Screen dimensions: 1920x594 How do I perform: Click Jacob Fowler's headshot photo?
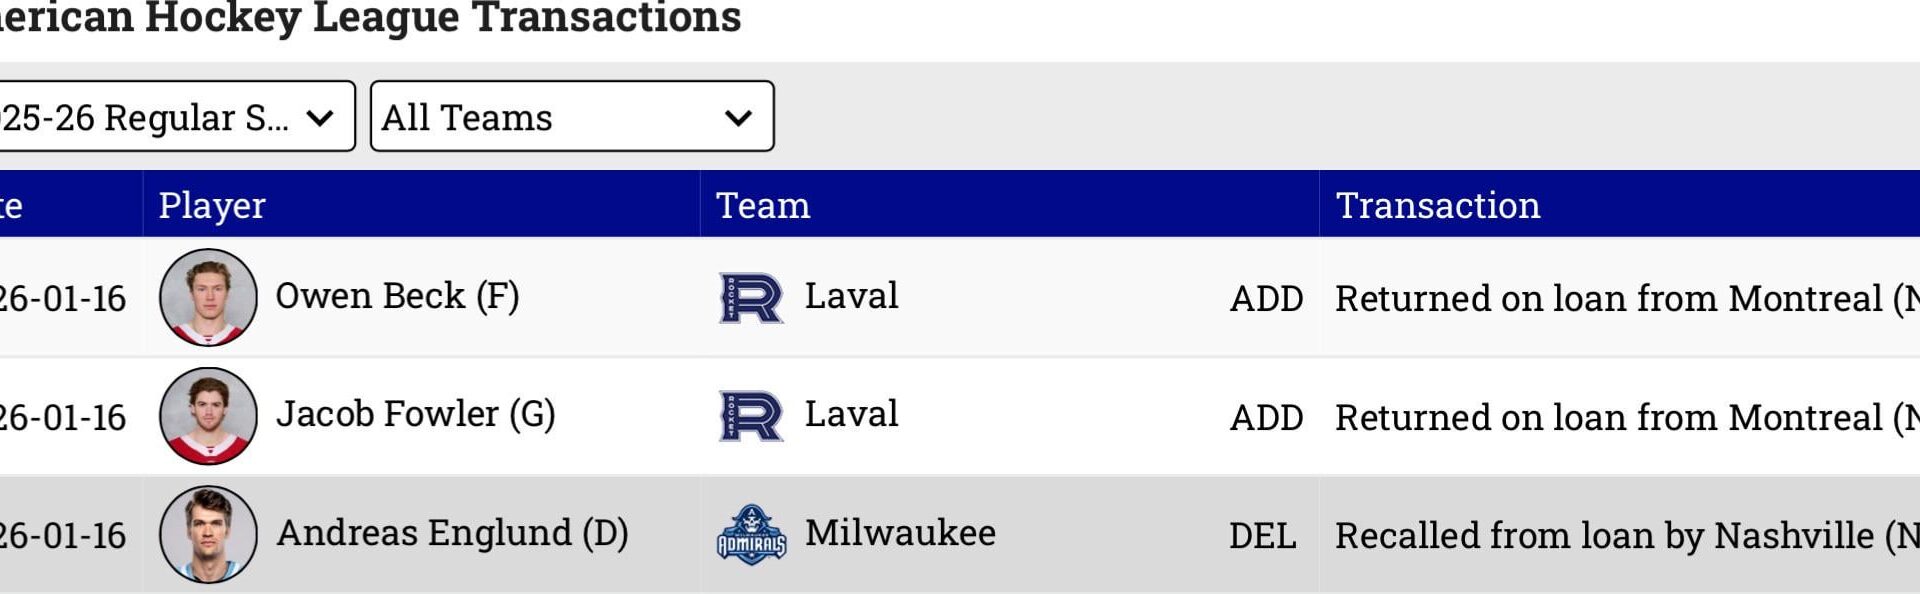coord(207,415)
